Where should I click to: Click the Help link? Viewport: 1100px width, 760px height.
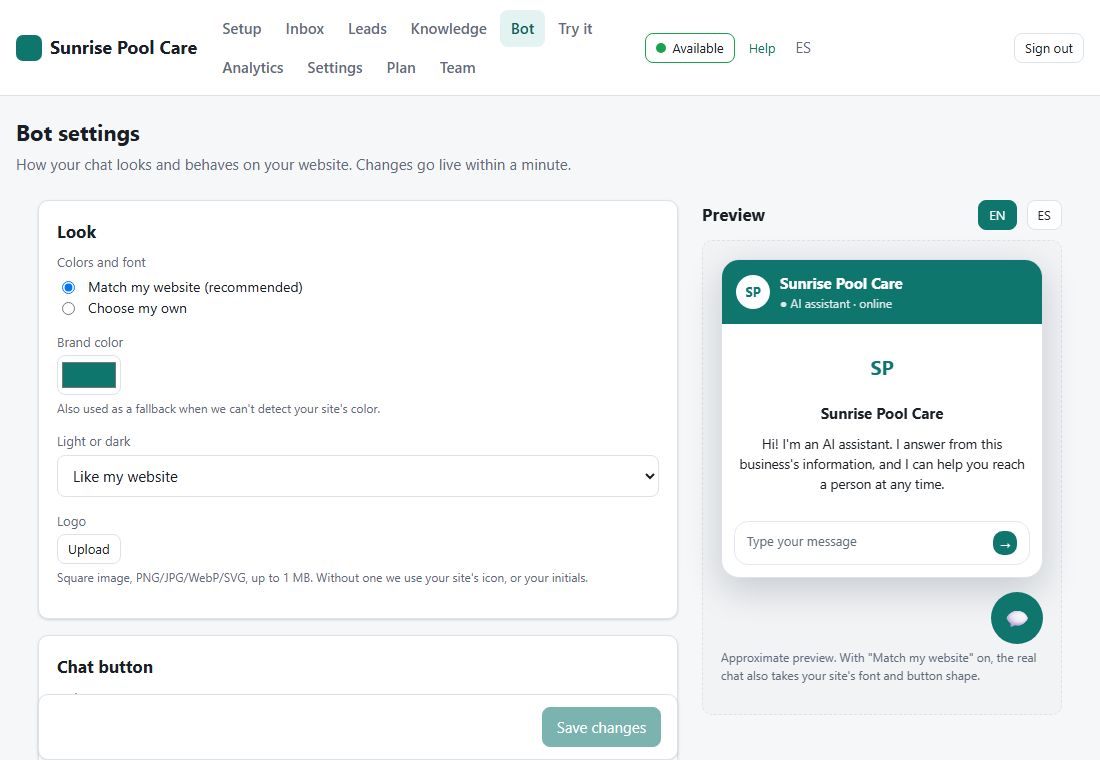(761, 48)
